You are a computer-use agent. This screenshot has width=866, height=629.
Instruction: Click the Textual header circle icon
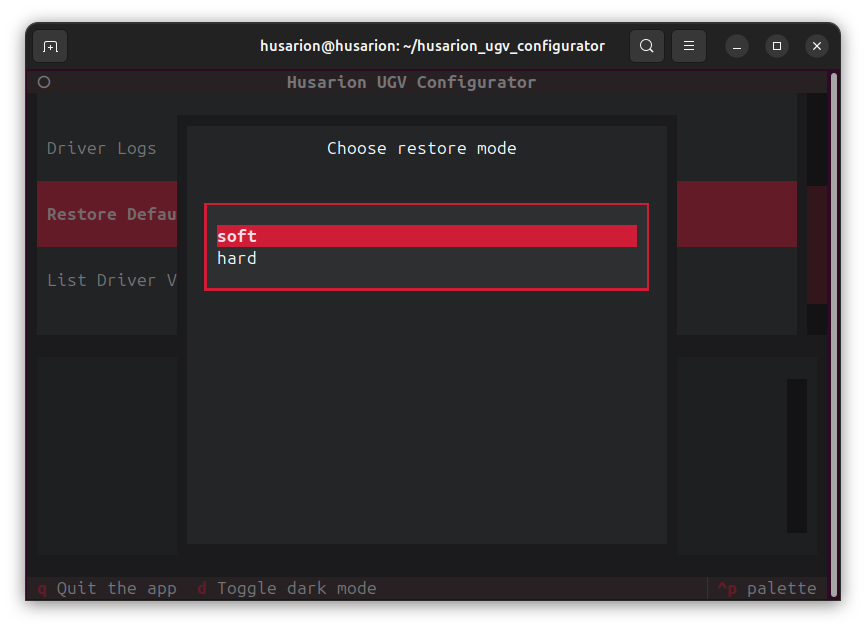click(x=44, y=82)
